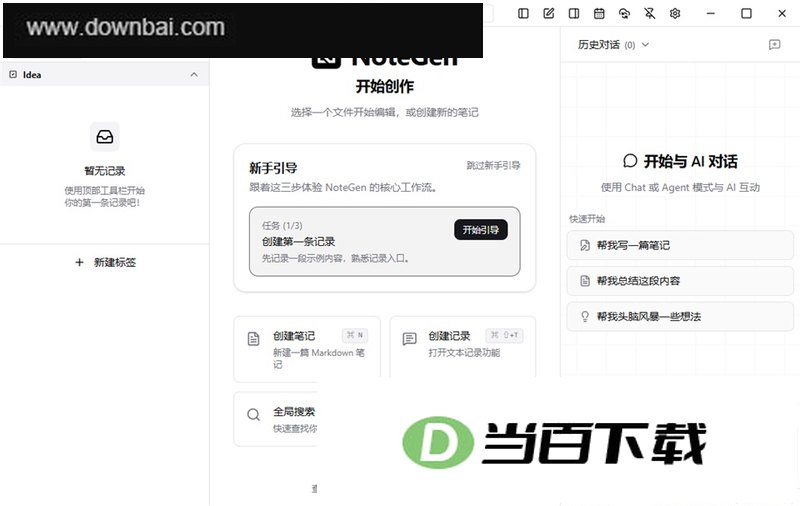
Task: Select the 创建第一条记录 task card
Action: 385,241
